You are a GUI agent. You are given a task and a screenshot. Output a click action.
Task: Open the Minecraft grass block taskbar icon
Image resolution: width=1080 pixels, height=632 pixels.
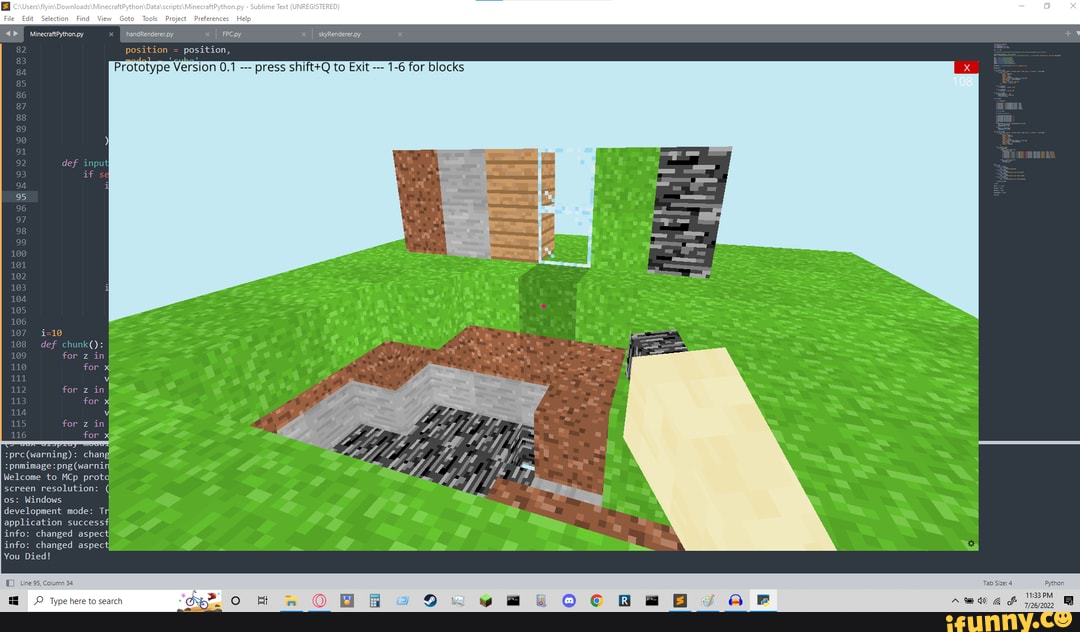(486, 601)
